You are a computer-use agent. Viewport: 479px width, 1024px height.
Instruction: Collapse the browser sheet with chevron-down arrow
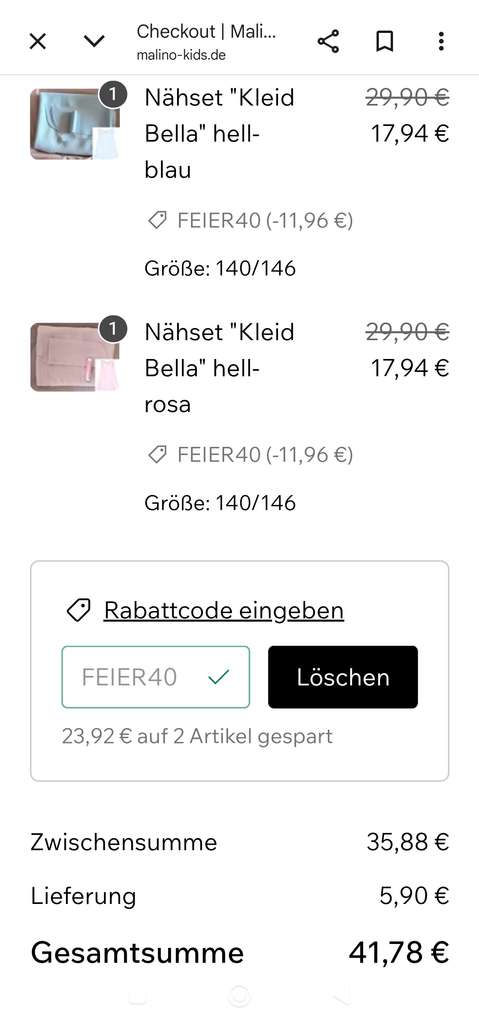(x=94, y=41)
